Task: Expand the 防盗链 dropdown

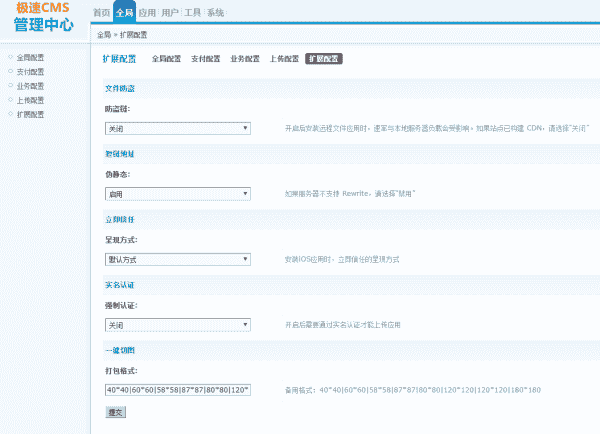Action: pos(177,129)
